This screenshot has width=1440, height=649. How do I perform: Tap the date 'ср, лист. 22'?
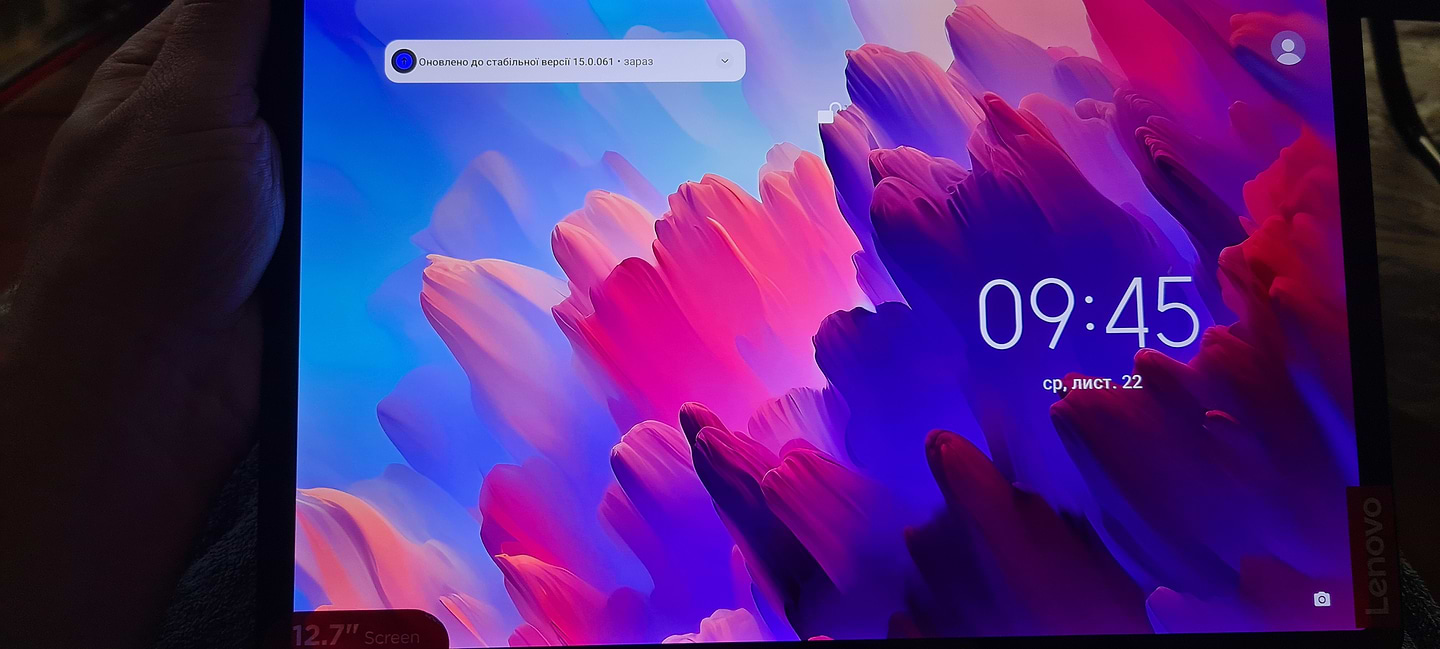tap(1092, 382)
